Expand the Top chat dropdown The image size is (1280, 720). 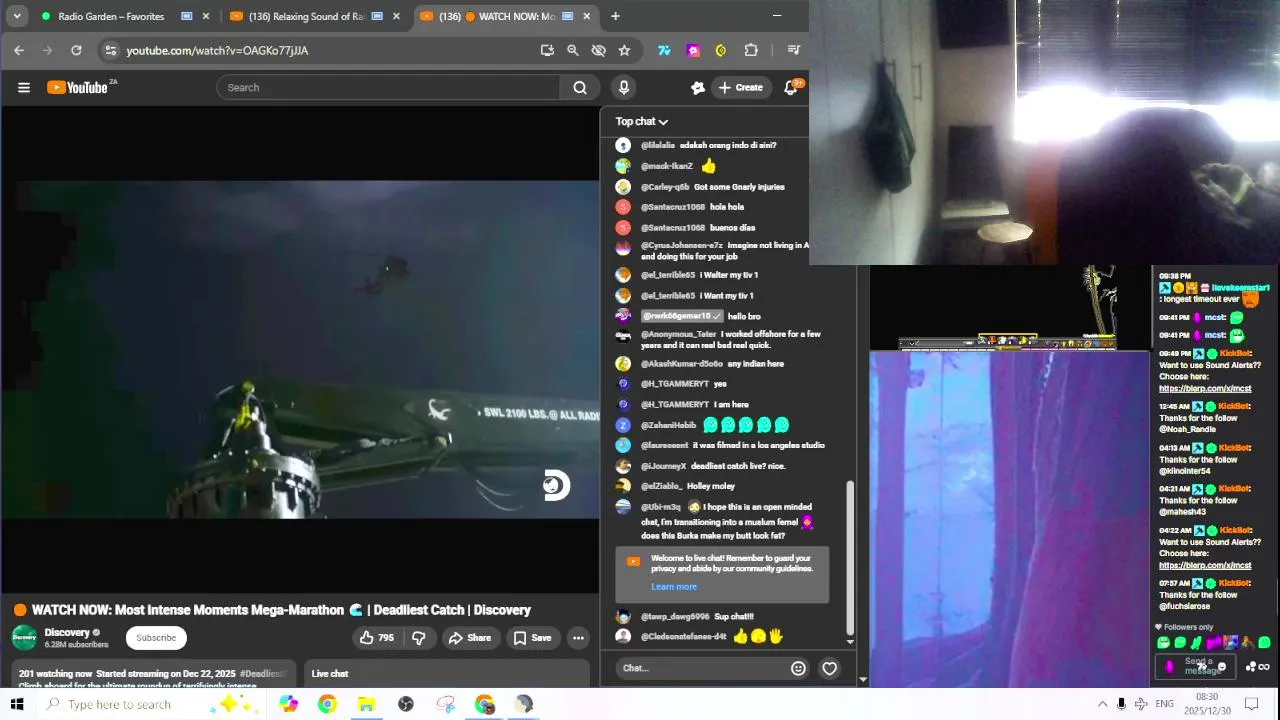pyautogui.click(x=642, y=121)
